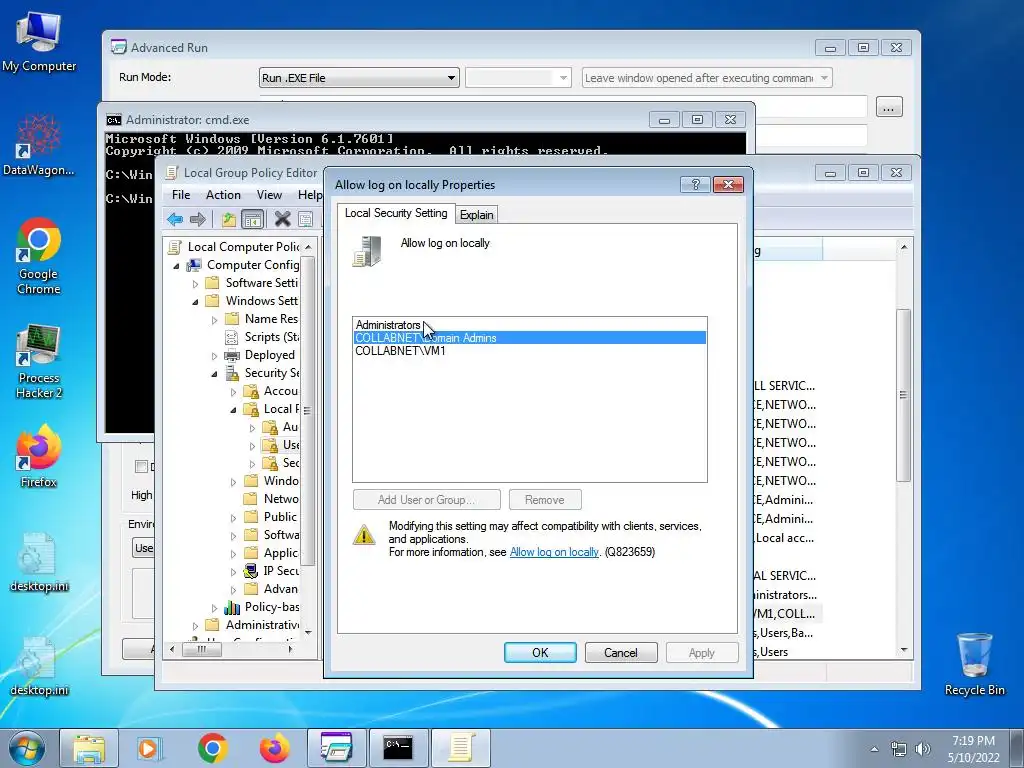Expand the Software Settings tree node

click(x=195, y=283)
